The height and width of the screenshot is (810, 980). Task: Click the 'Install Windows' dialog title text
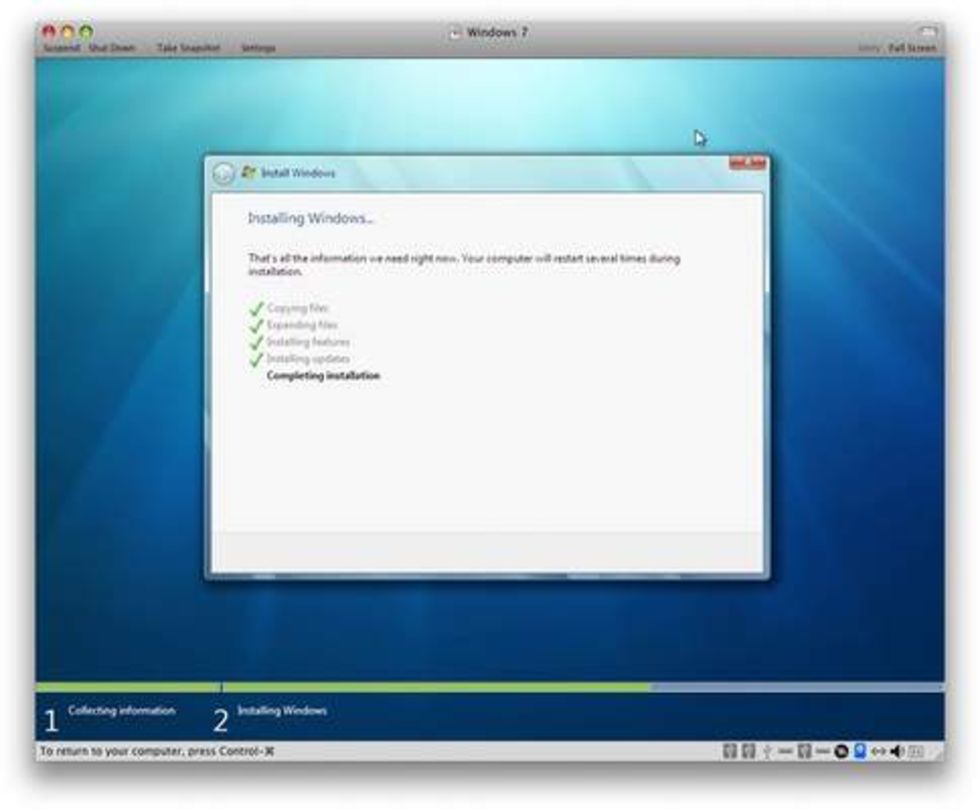(x=298, y=173)
